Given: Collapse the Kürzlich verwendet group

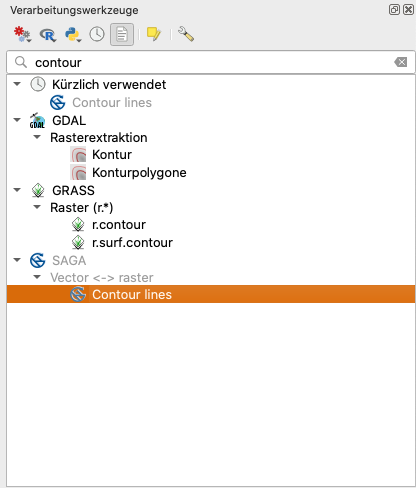Looking at the screenshot, I should (17, 84).
